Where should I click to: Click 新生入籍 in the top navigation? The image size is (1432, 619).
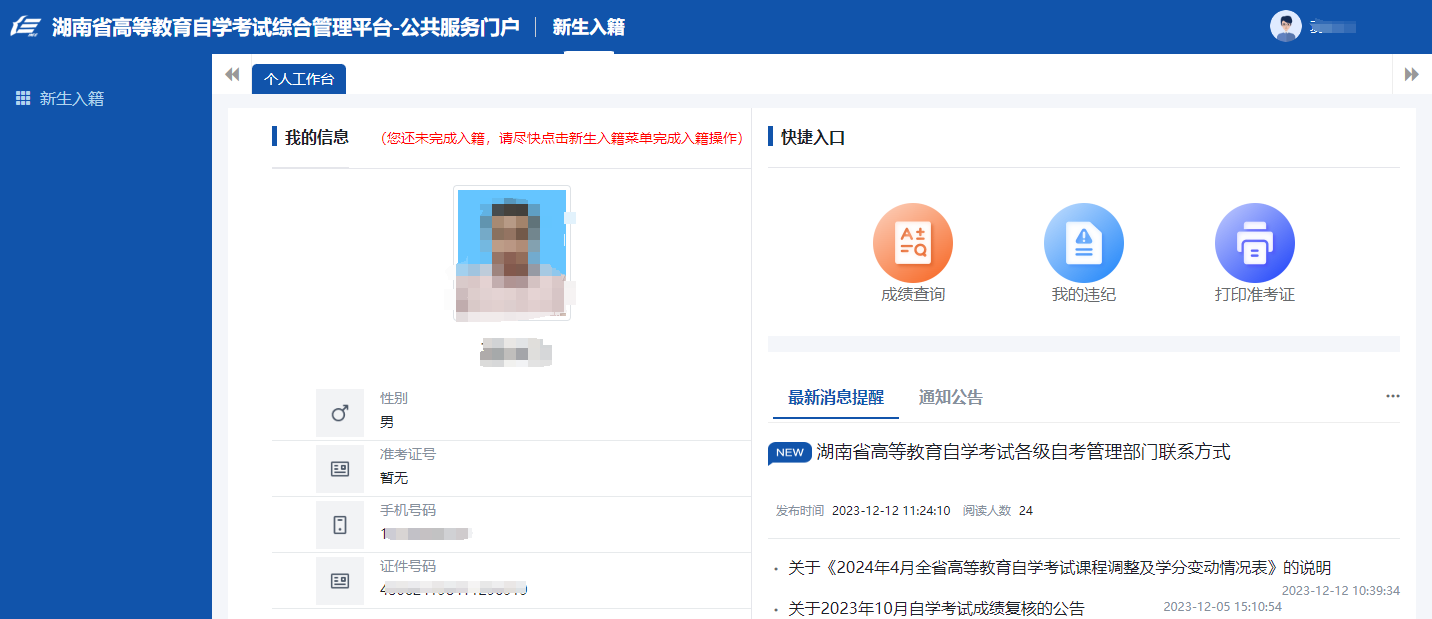point(588,27)
